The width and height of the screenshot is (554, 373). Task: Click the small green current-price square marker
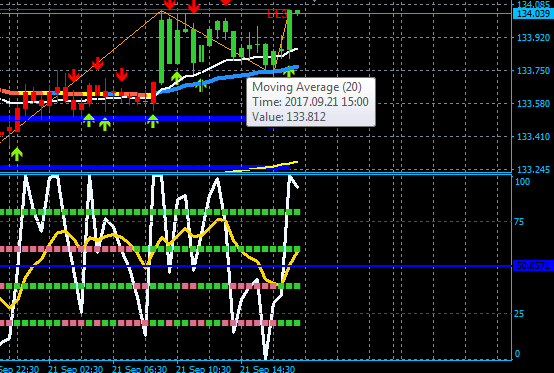(297, 13)
